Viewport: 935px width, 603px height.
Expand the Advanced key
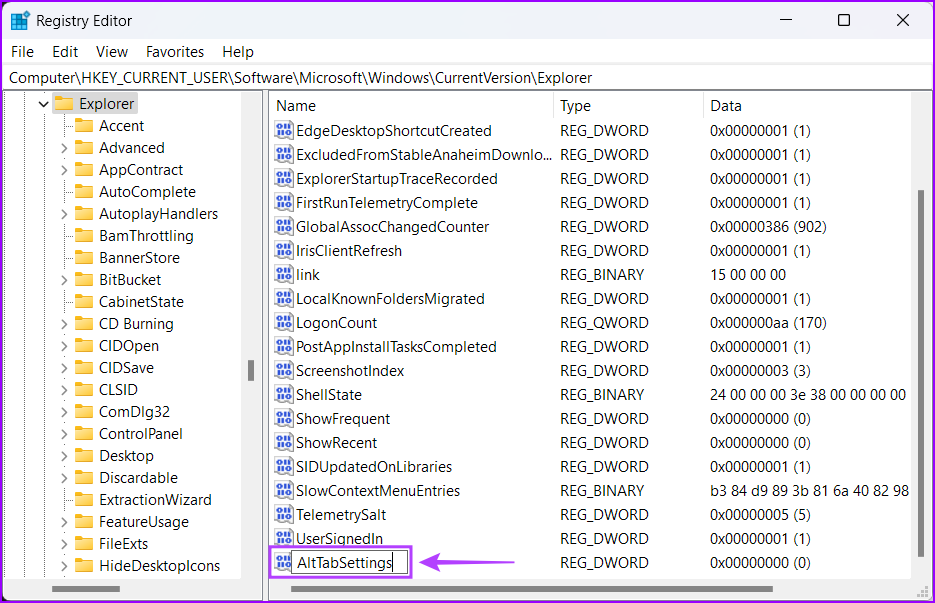tap(64, 148)
